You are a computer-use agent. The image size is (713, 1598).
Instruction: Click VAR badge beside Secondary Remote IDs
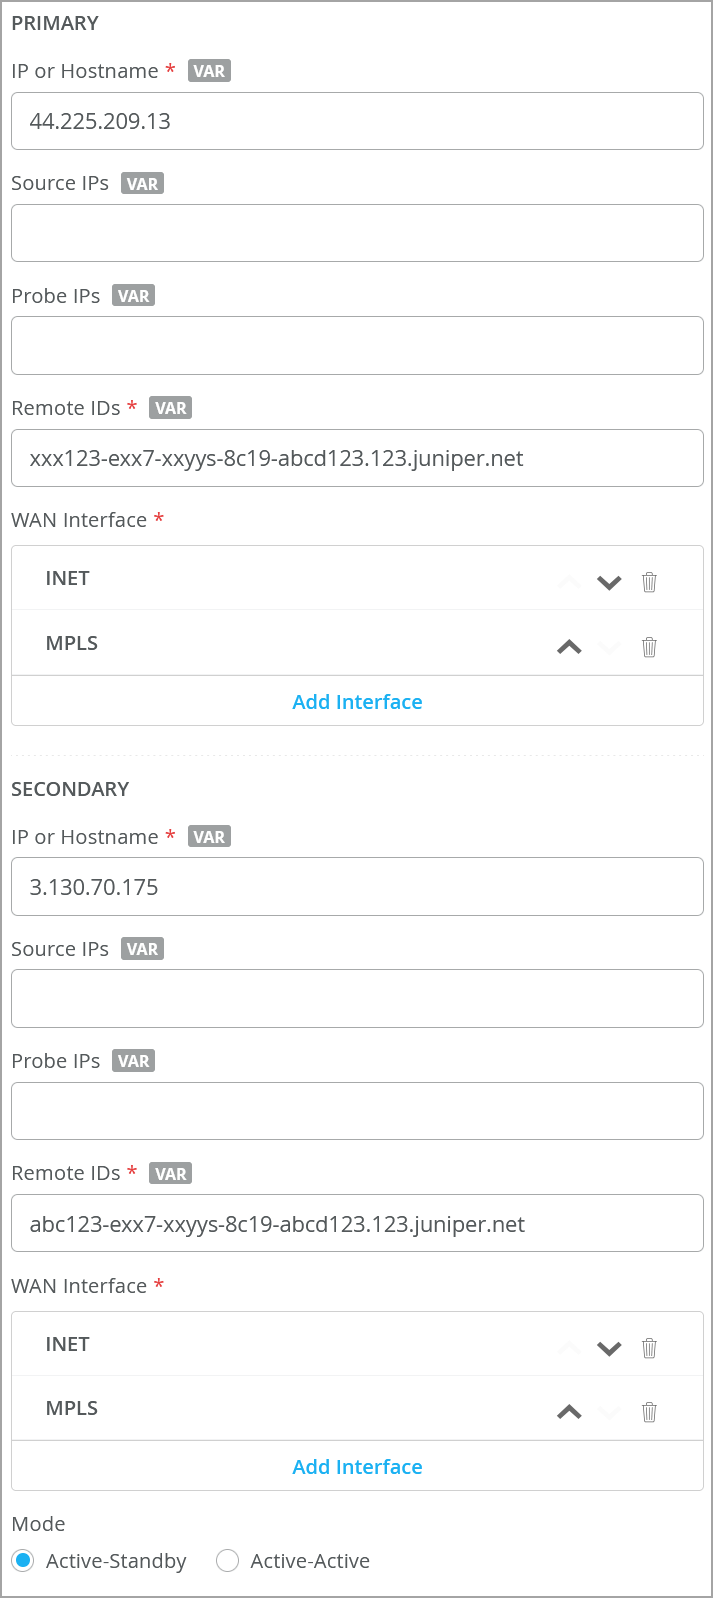[x=171, y=1173]
